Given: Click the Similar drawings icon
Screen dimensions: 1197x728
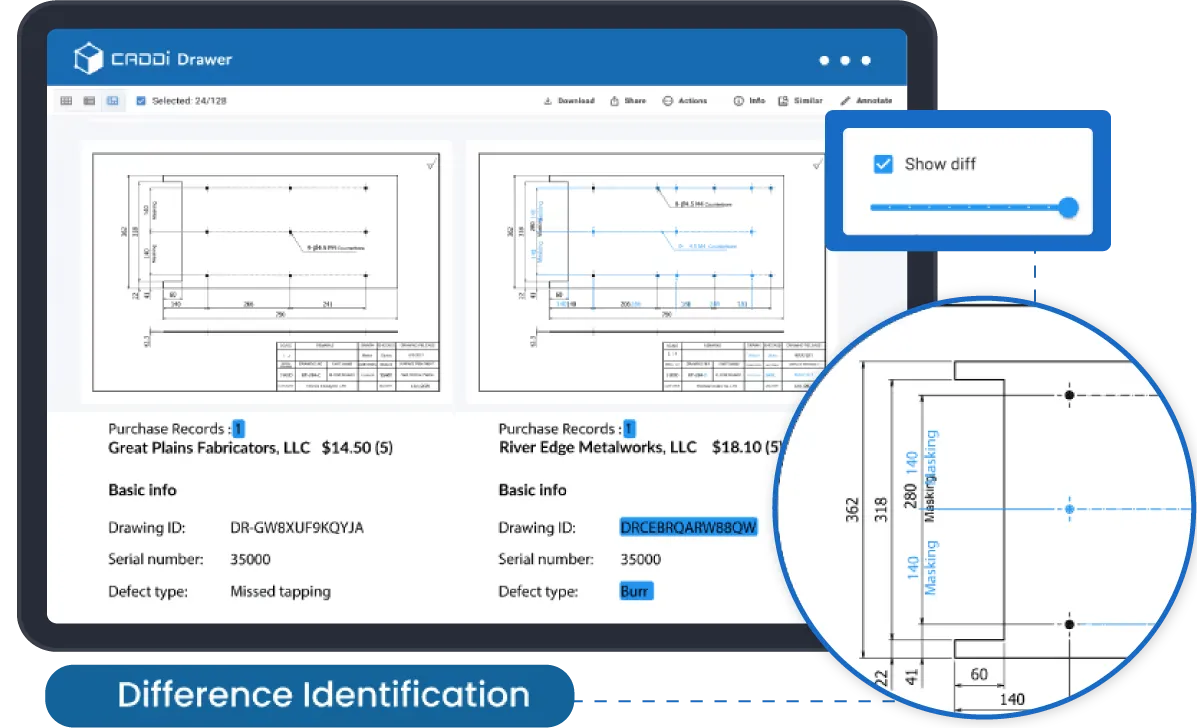Looking at the screenshot, I should pos(782,101).
